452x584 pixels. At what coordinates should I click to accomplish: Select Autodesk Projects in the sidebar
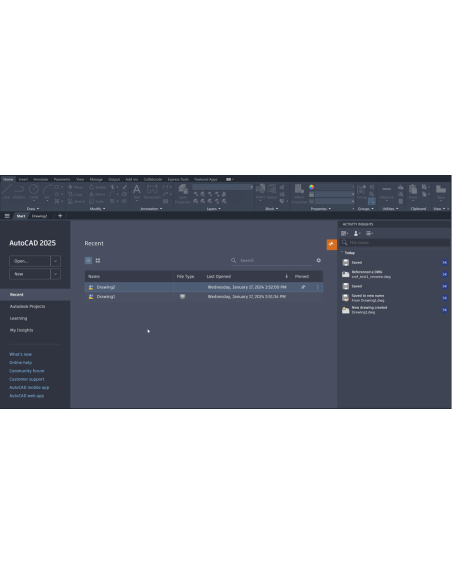pos(28,307)
